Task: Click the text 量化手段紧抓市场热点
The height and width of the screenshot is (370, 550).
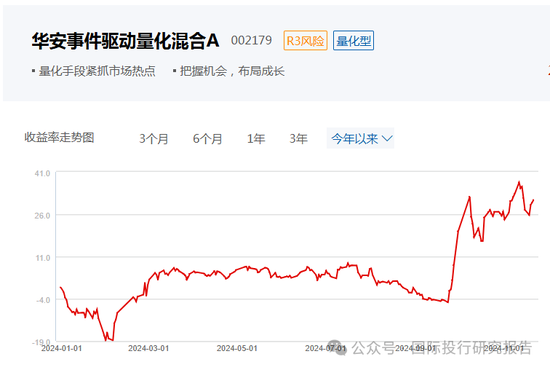Action: pos(97,71)
